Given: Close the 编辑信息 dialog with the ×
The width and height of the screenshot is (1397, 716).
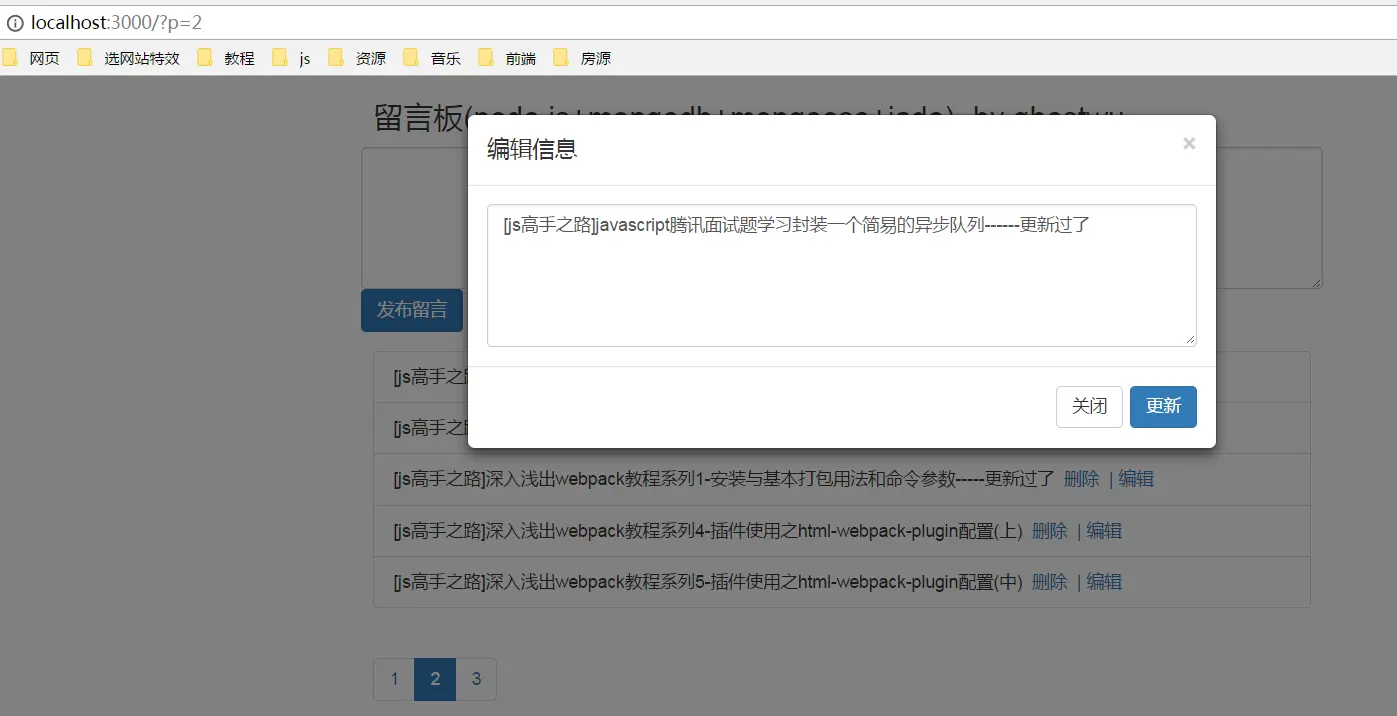Looking at the screenshot, I should tap(1189, 144).
